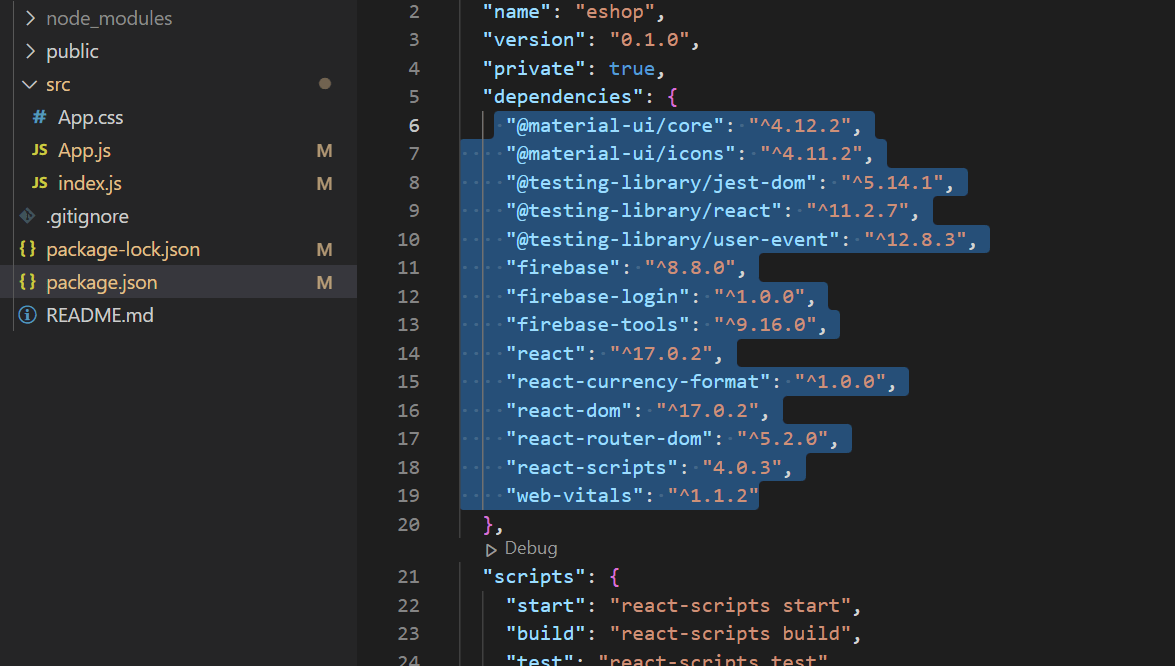Click the "^4.12.2" version string
The width and height of the screenshot is (1175, 666).
pyautogui.click(x=800, y=126)
